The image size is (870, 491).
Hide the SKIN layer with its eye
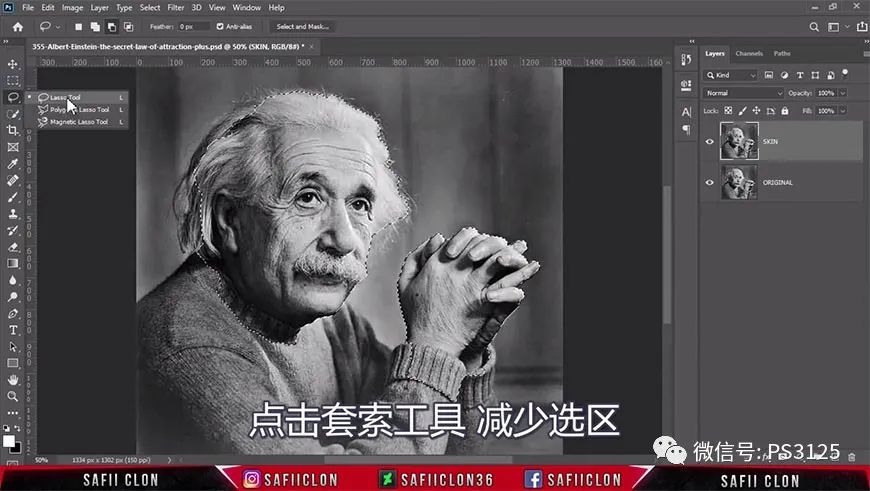pos(710,141)
